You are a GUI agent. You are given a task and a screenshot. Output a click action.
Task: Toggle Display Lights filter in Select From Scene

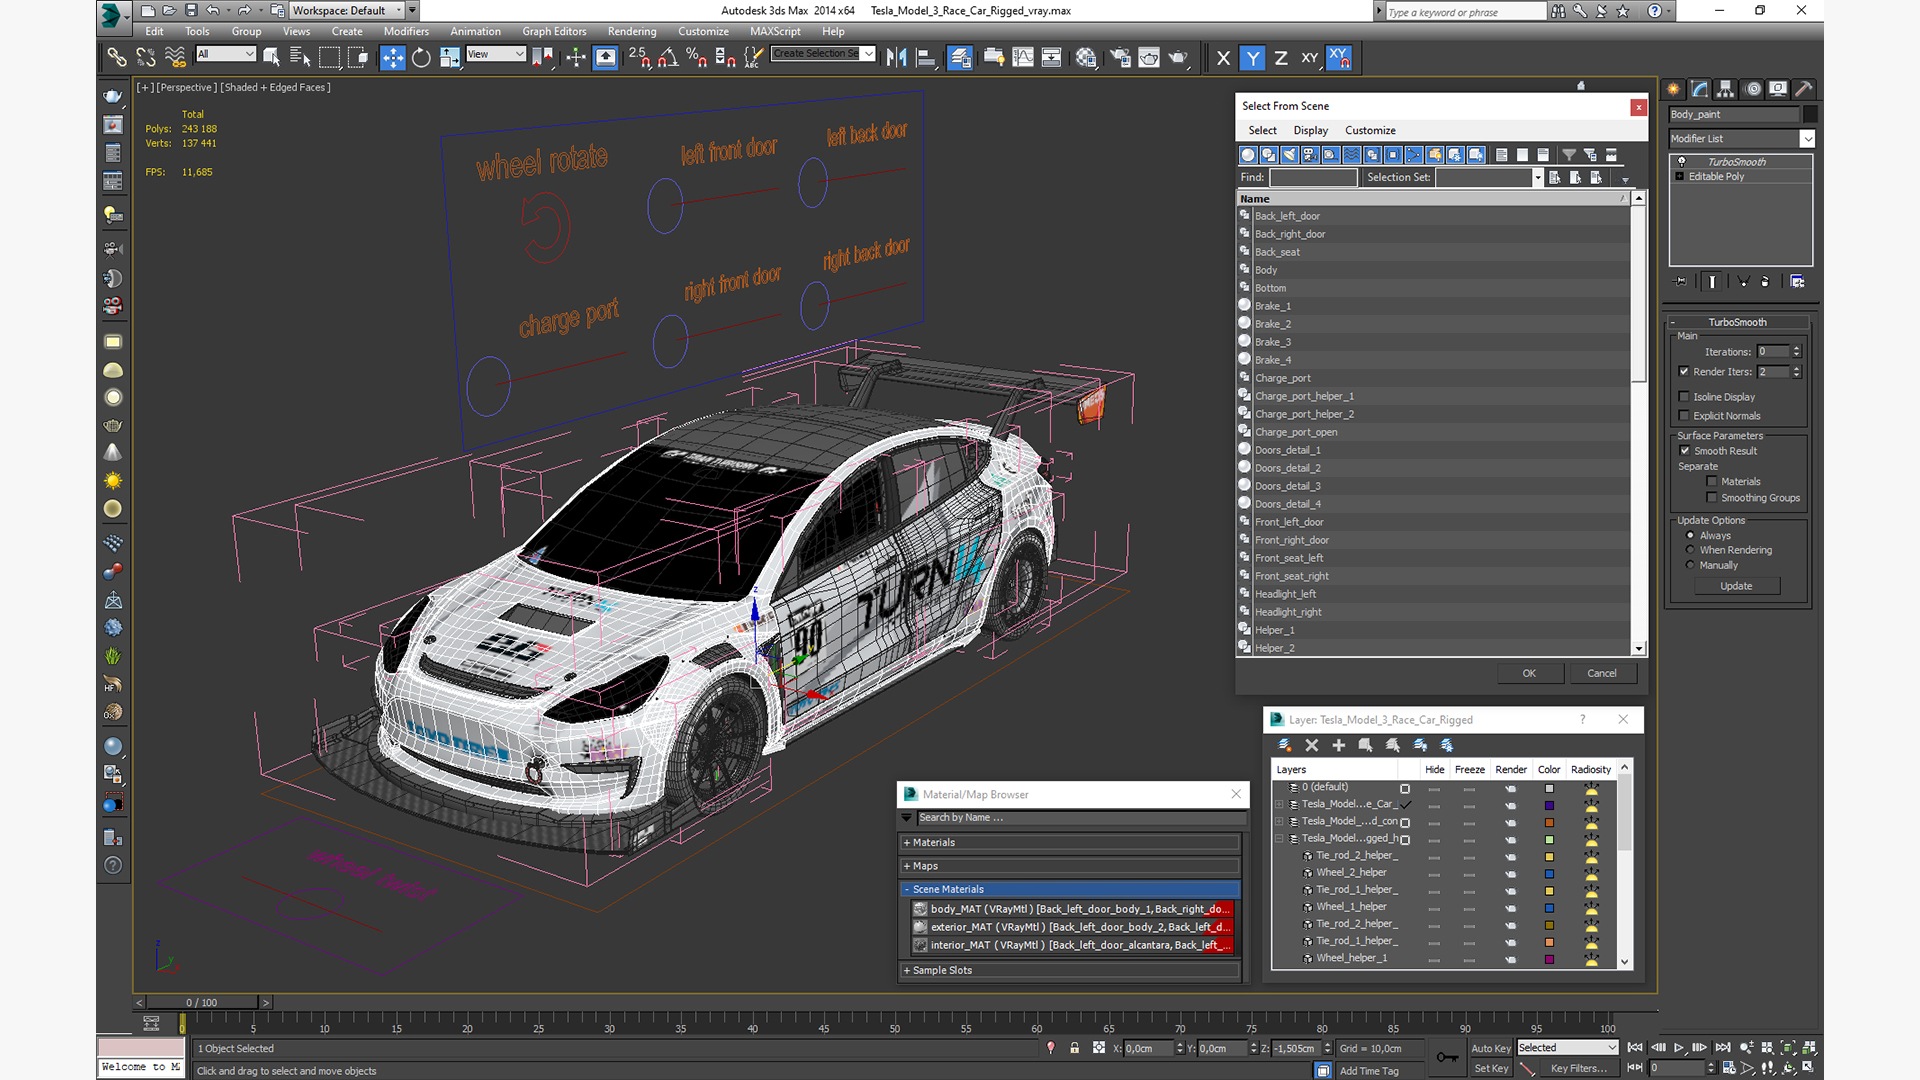[x=1290, y=155]
